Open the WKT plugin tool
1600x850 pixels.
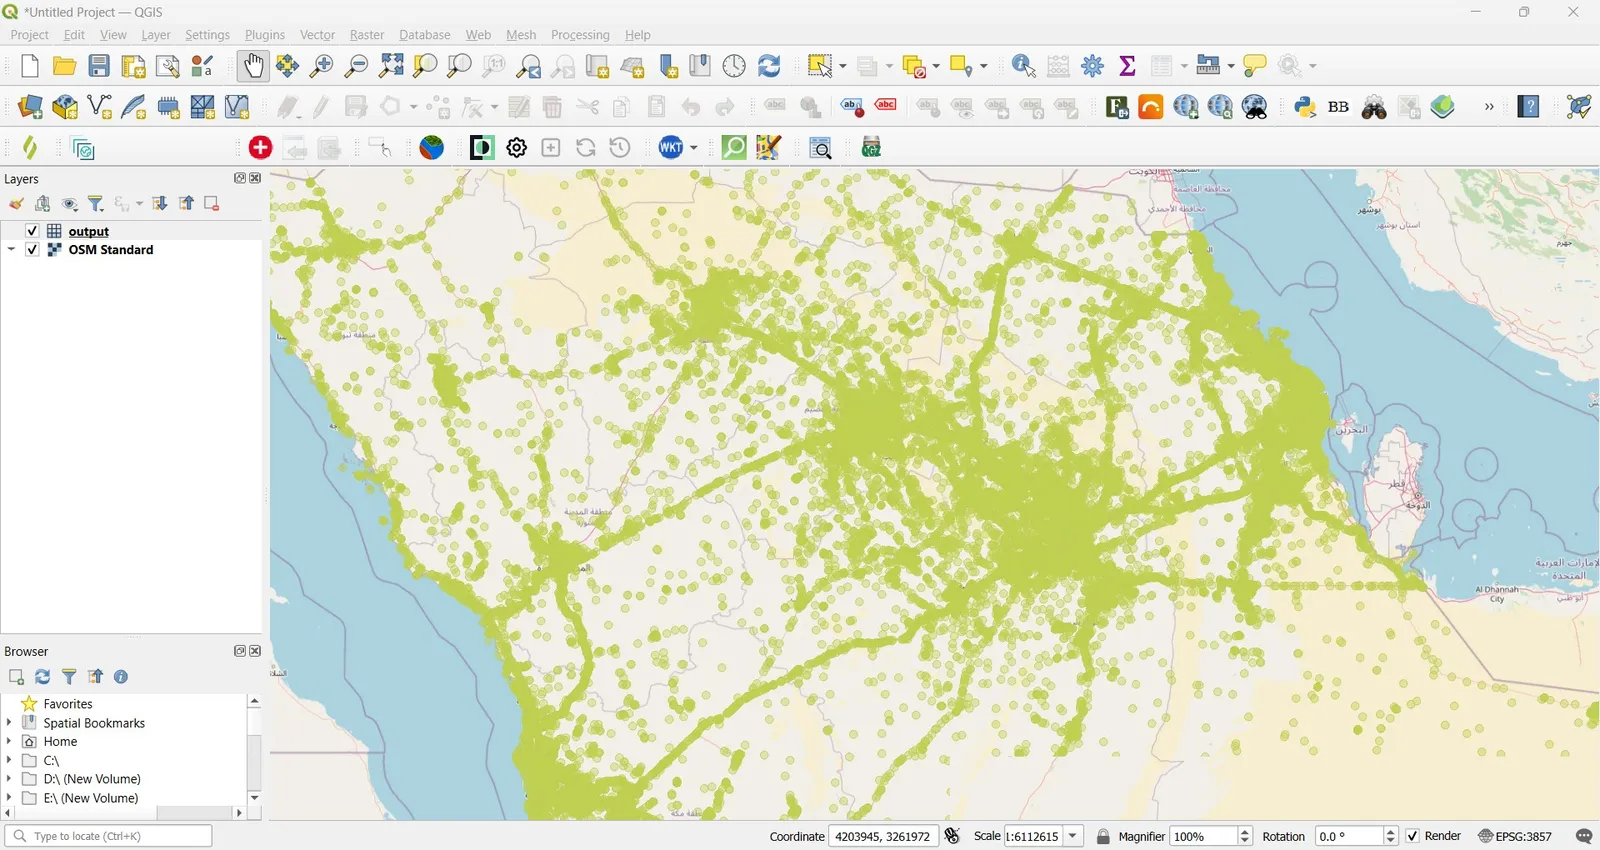click(x=671, y=148)
